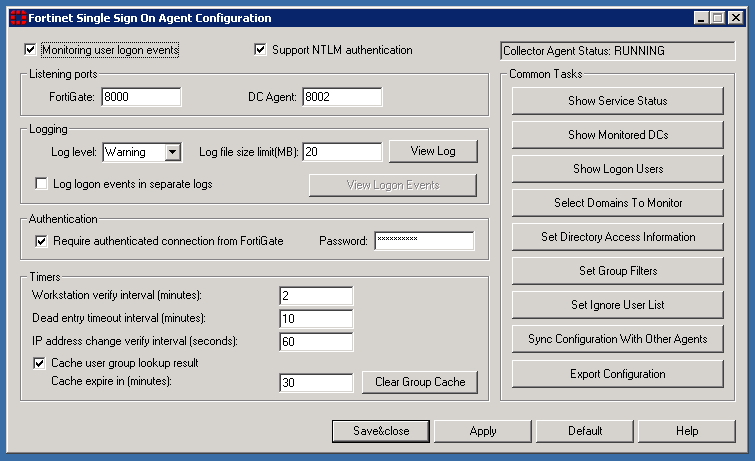
Task: Open Set Group Filters
Action: 618,271
